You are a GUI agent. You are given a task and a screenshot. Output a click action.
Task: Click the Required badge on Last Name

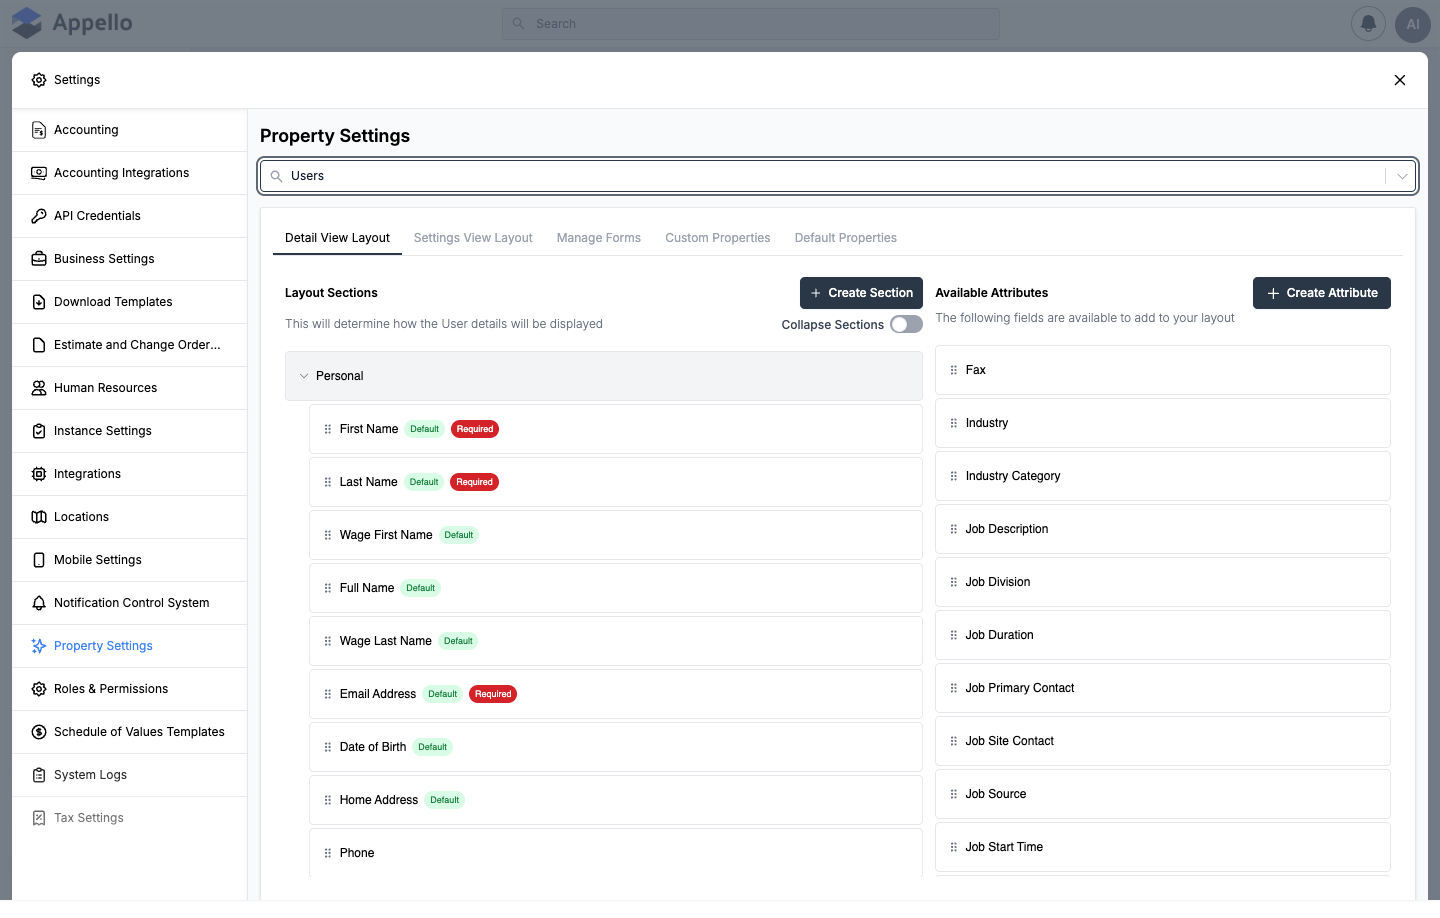tap(474, 482)
